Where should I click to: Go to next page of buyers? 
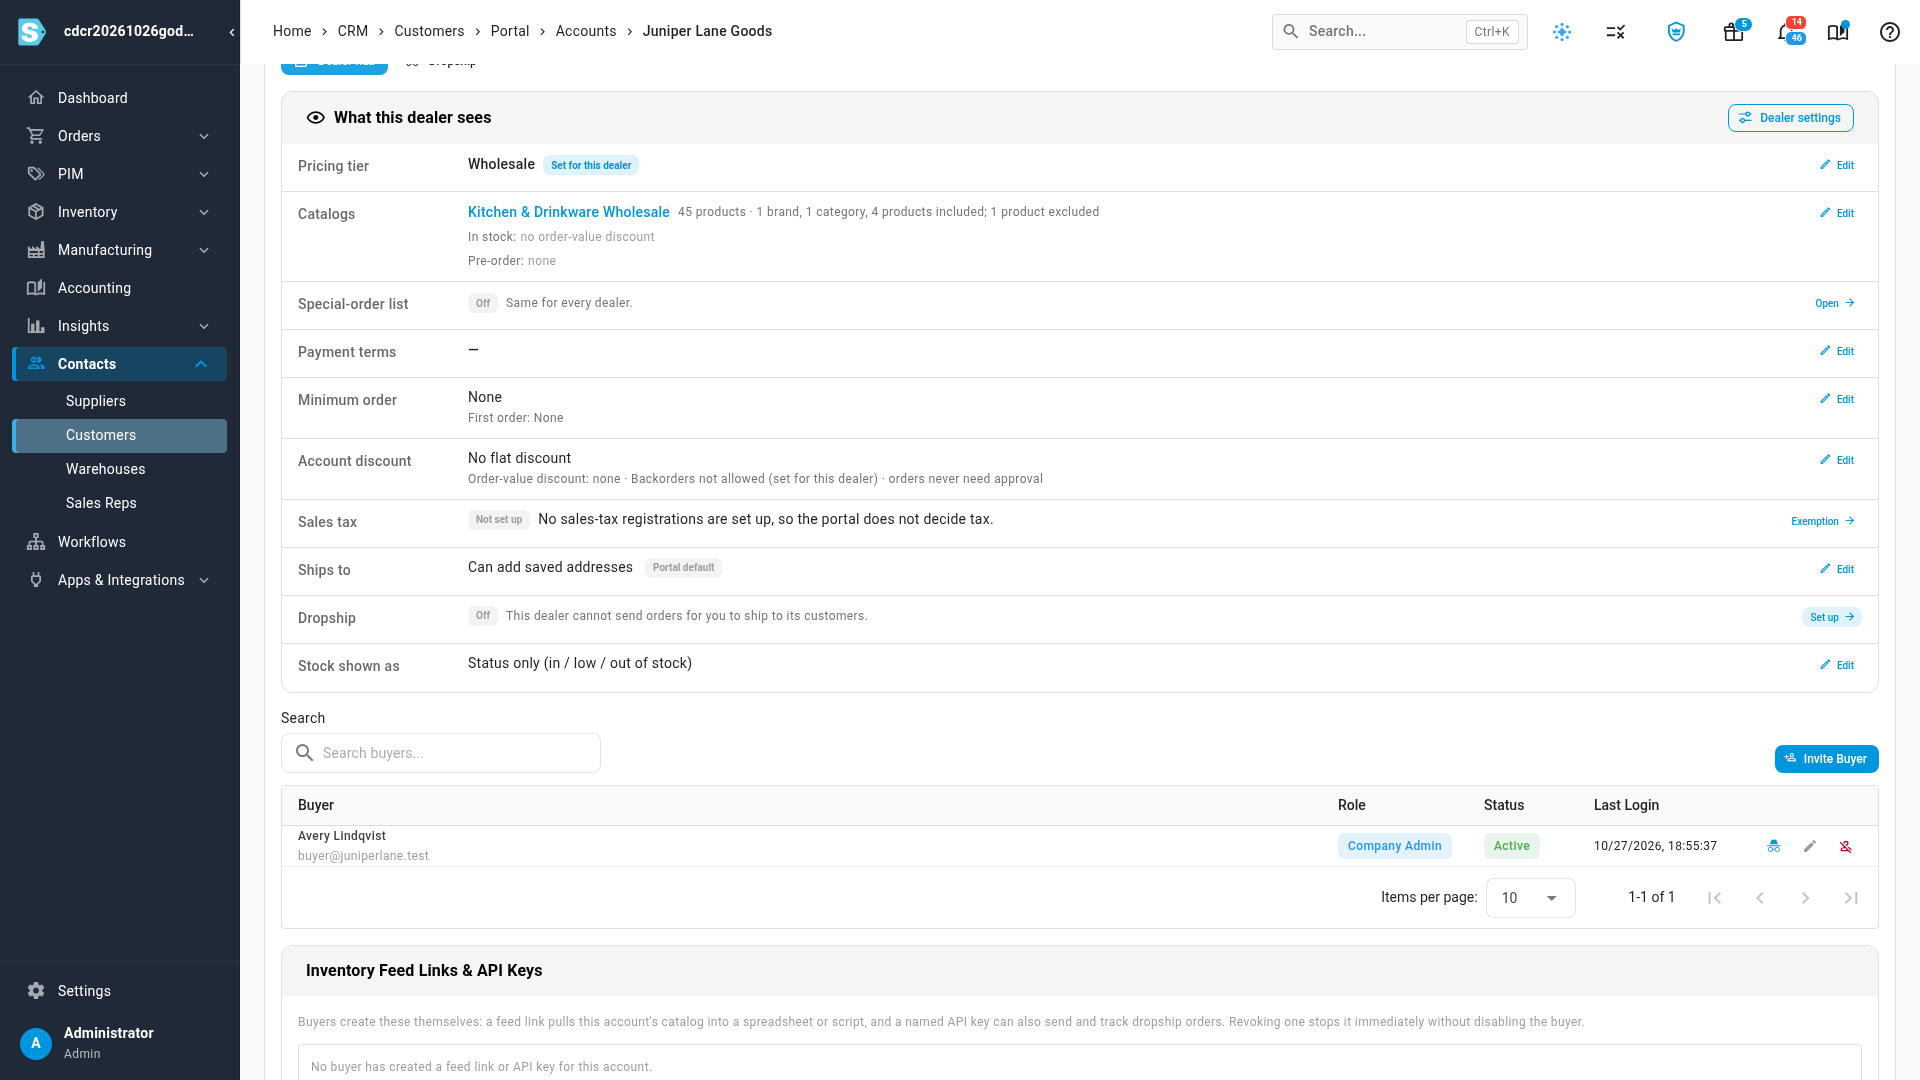click(1806, 898)
